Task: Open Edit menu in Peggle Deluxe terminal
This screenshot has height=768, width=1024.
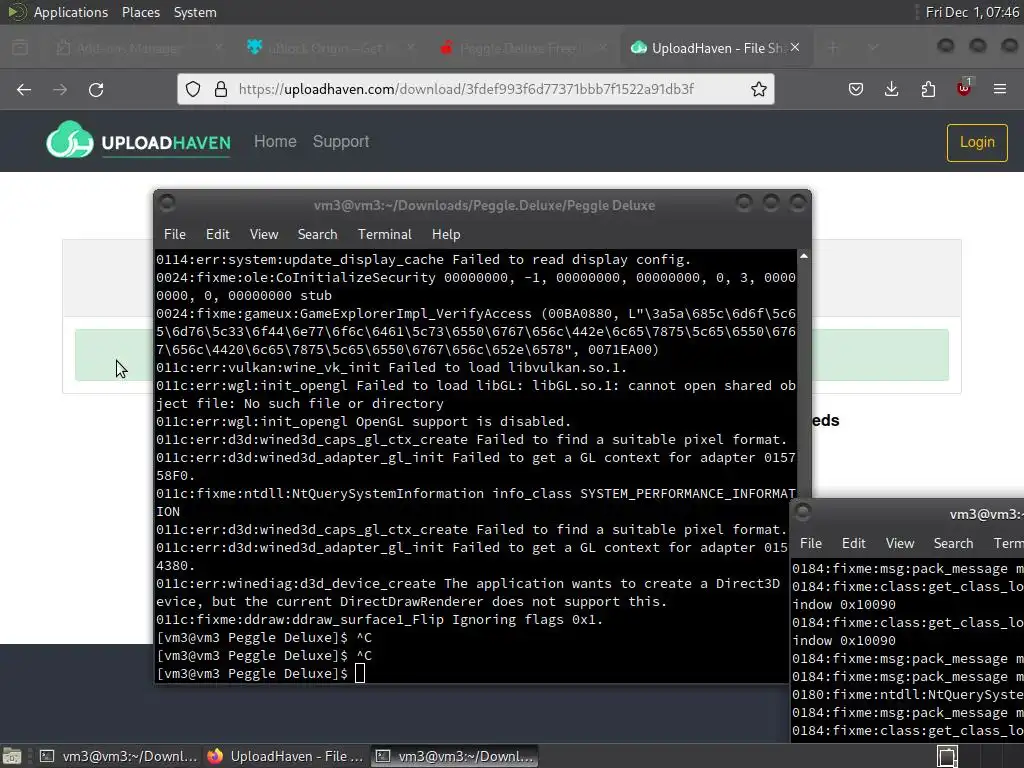Action: tap(217, 234)
